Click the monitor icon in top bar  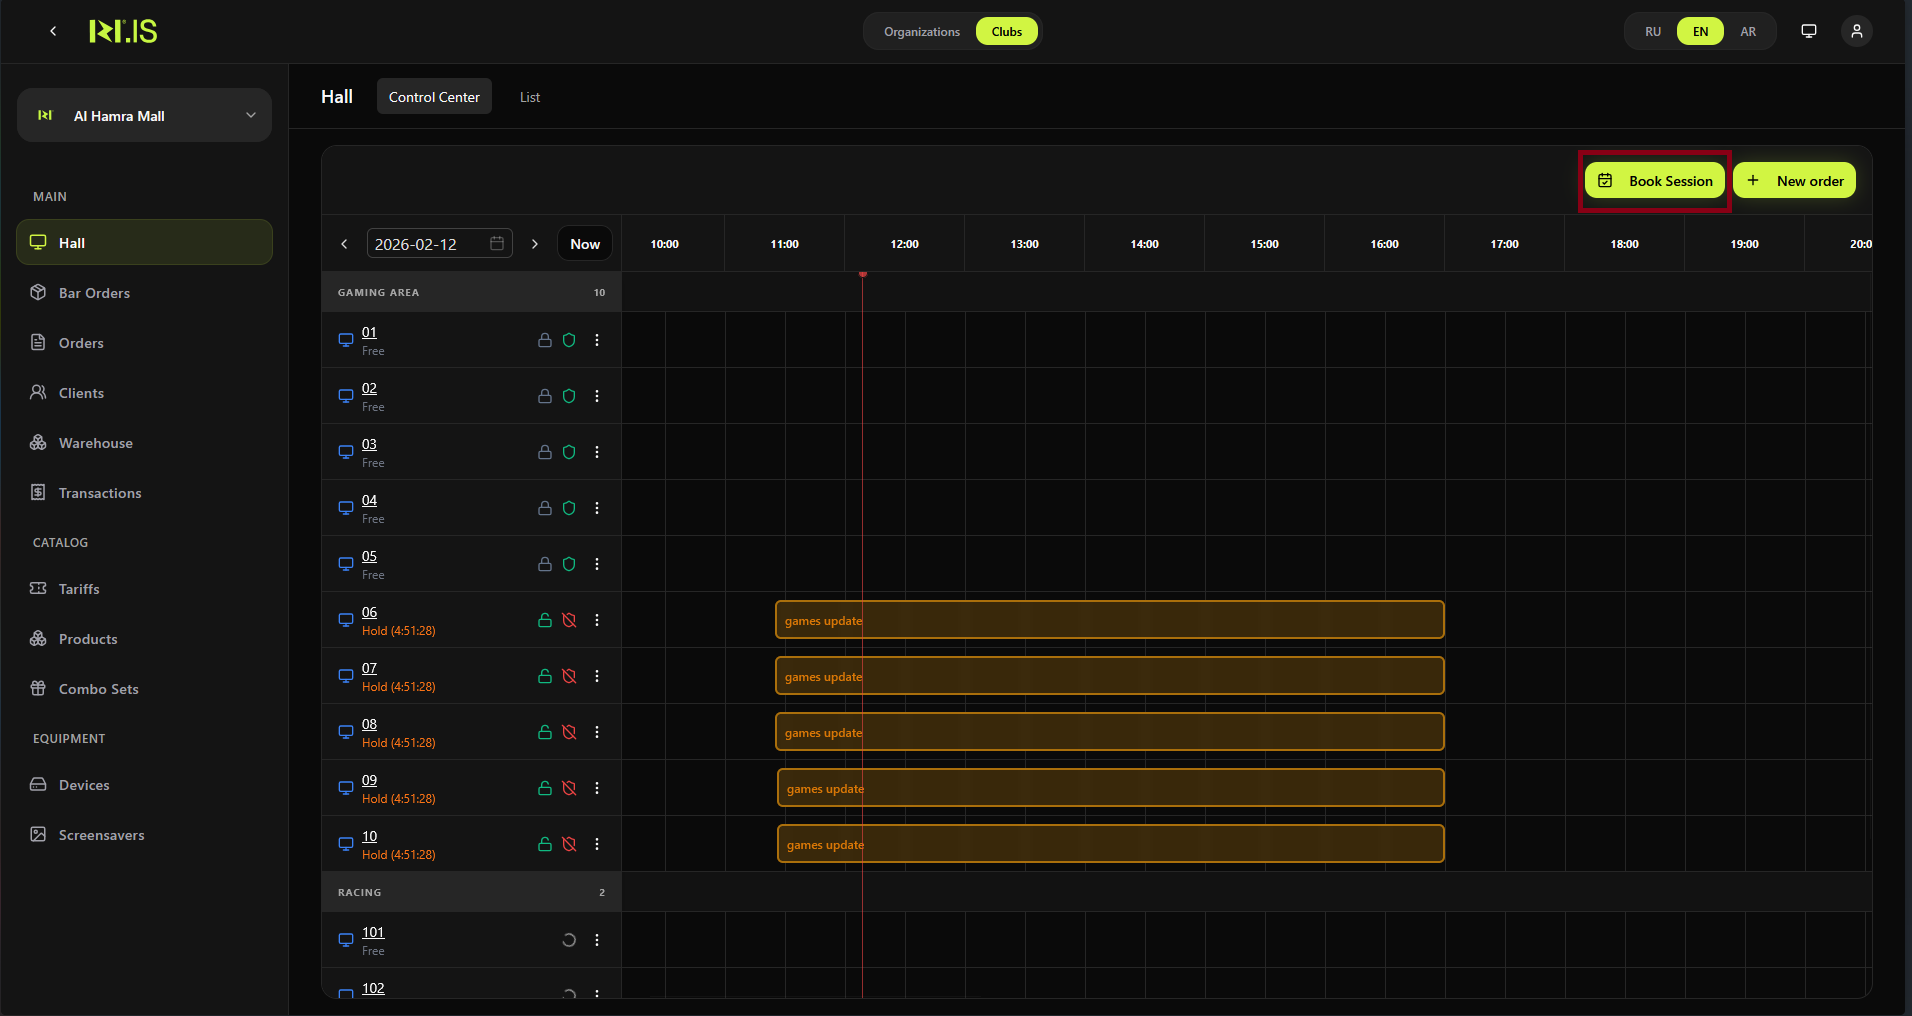1808,31
